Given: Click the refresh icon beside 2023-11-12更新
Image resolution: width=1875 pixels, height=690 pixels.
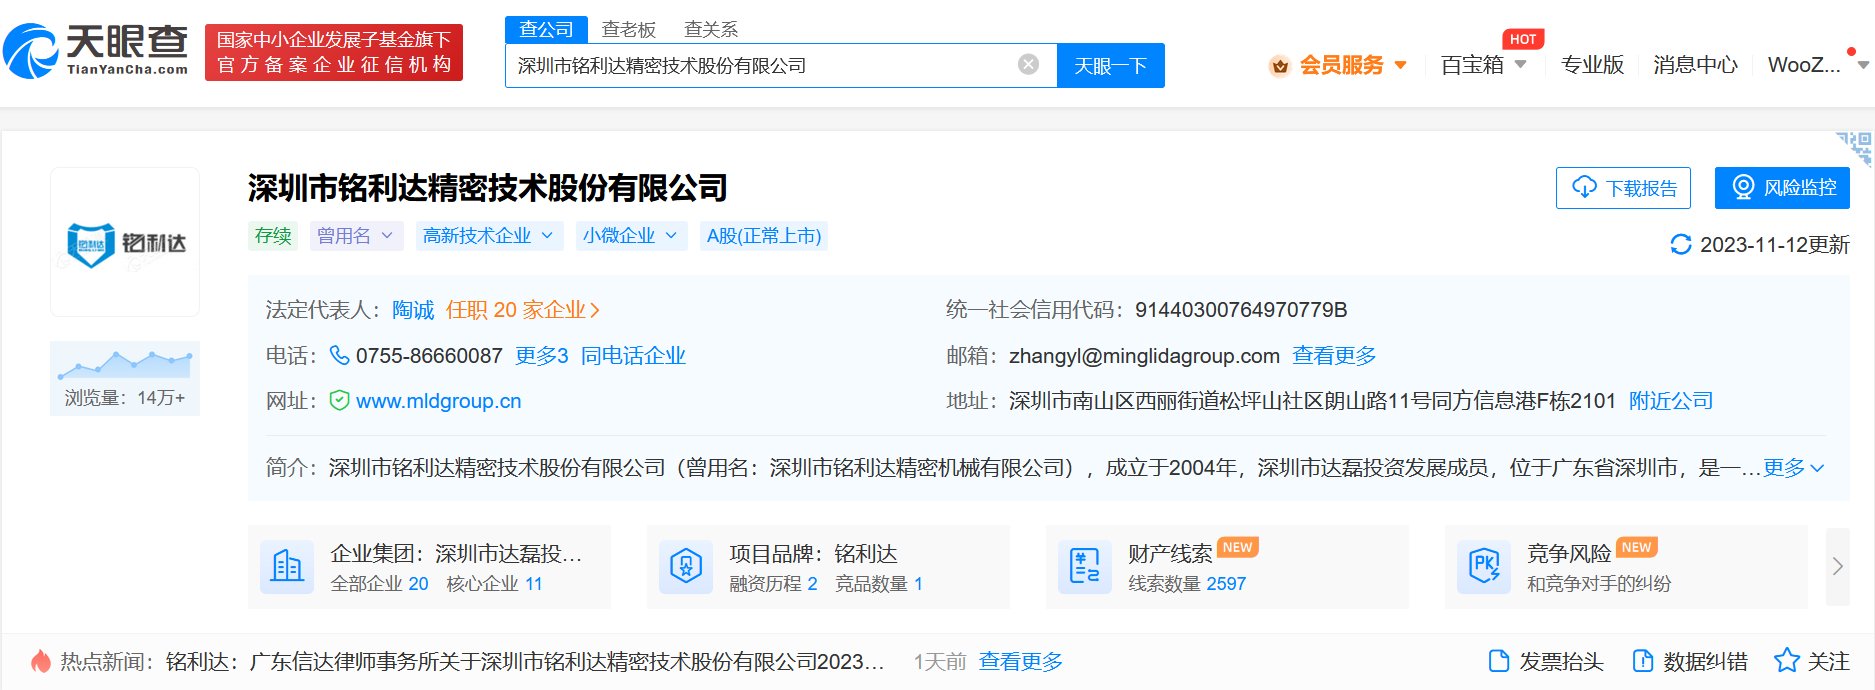Looking at the screenshot, I should coord(1681,245).
